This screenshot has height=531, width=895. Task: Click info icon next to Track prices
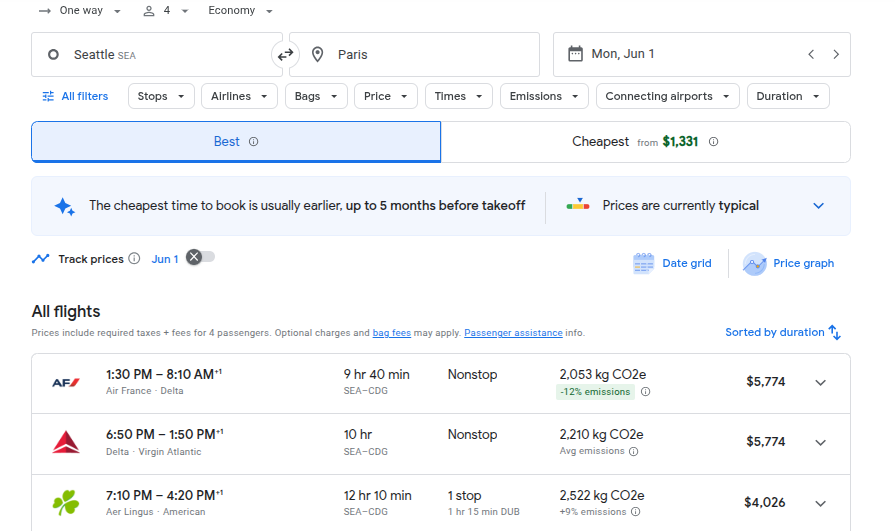[134, 259]
